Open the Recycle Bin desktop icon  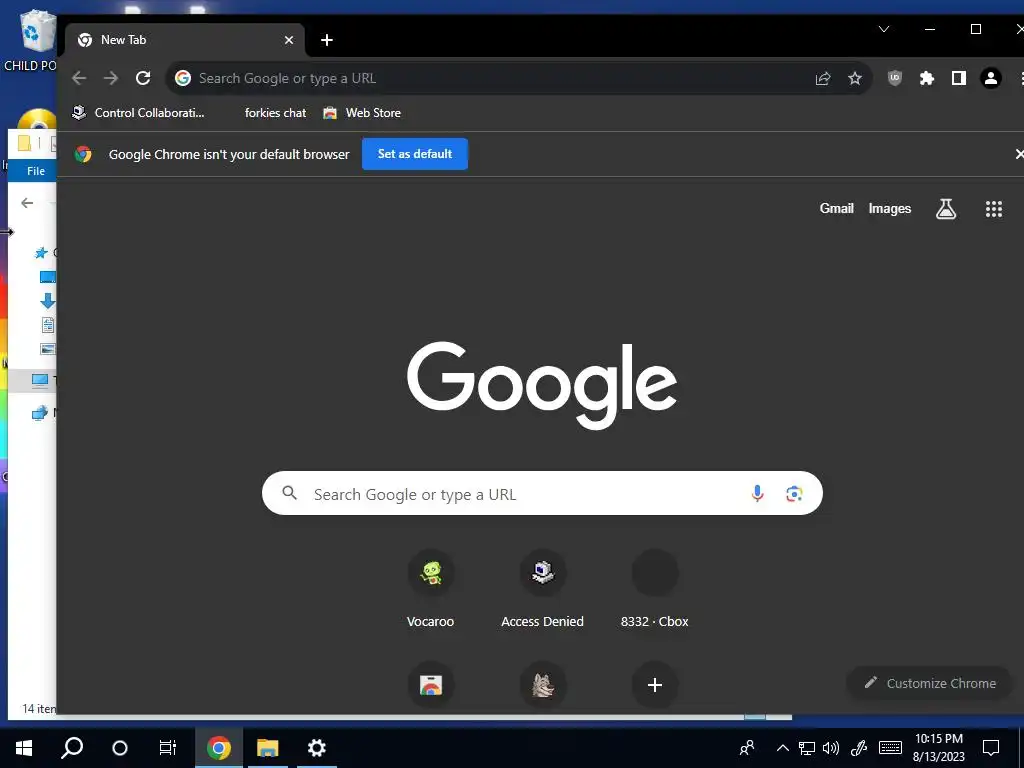tap(33, 39)
